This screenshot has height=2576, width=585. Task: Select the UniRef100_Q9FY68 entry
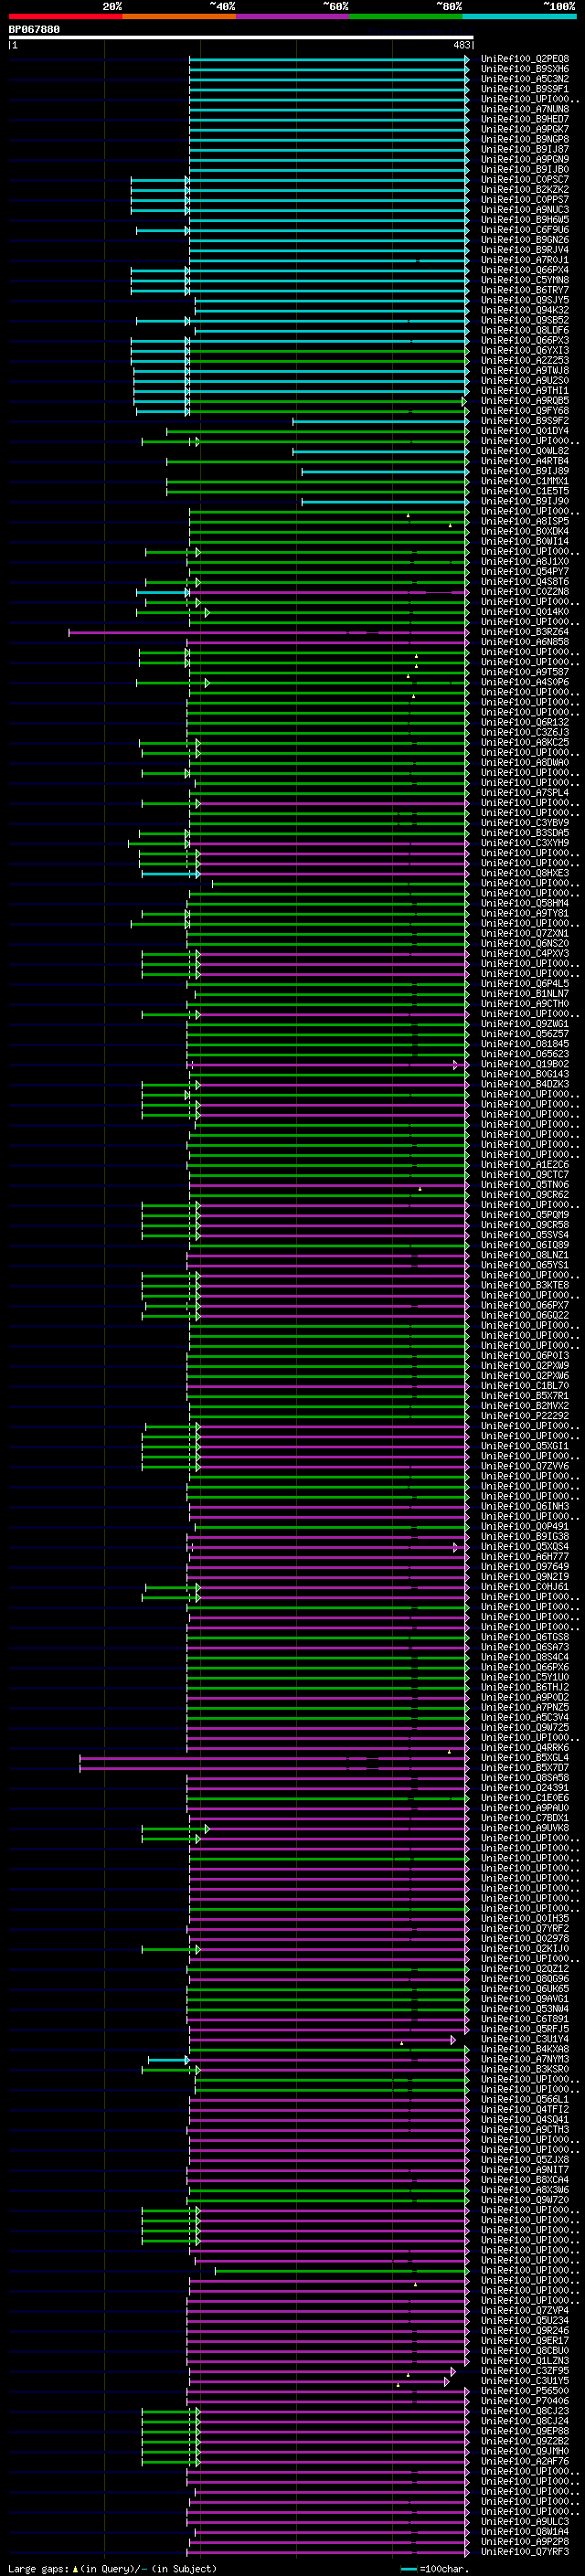point(525,411)
